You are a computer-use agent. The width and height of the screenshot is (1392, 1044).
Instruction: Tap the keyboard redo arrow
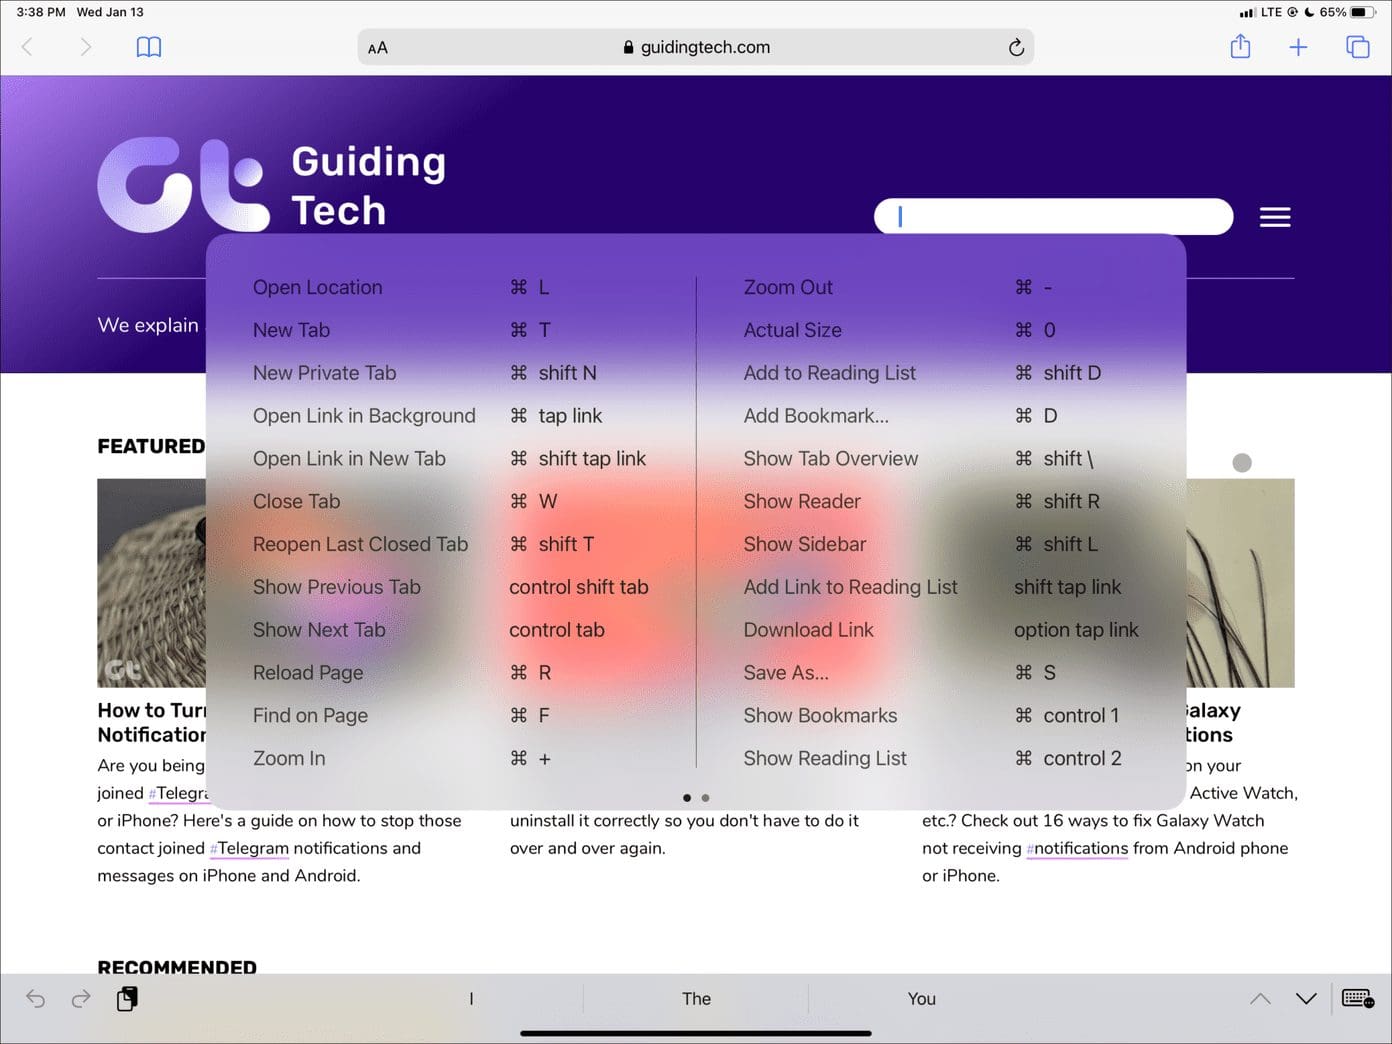click(x=81, y=998)
